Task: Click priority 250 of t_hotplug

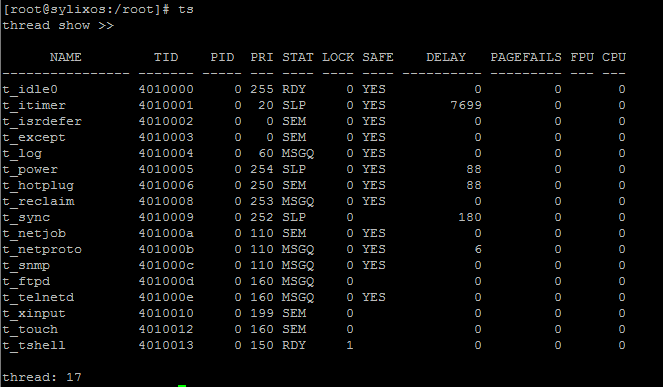Action: pyautogui.click(x=262, y=186)
